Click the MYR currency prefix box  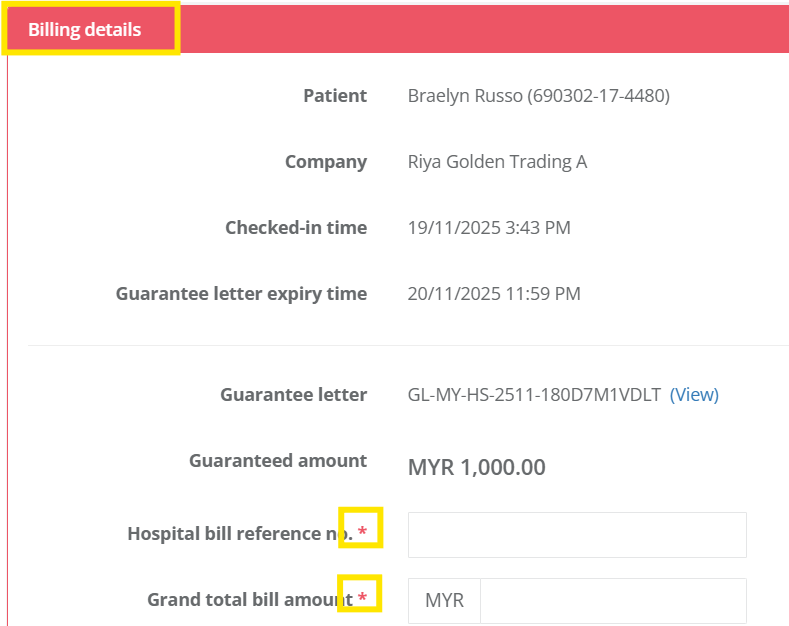[x=444, y=601]
